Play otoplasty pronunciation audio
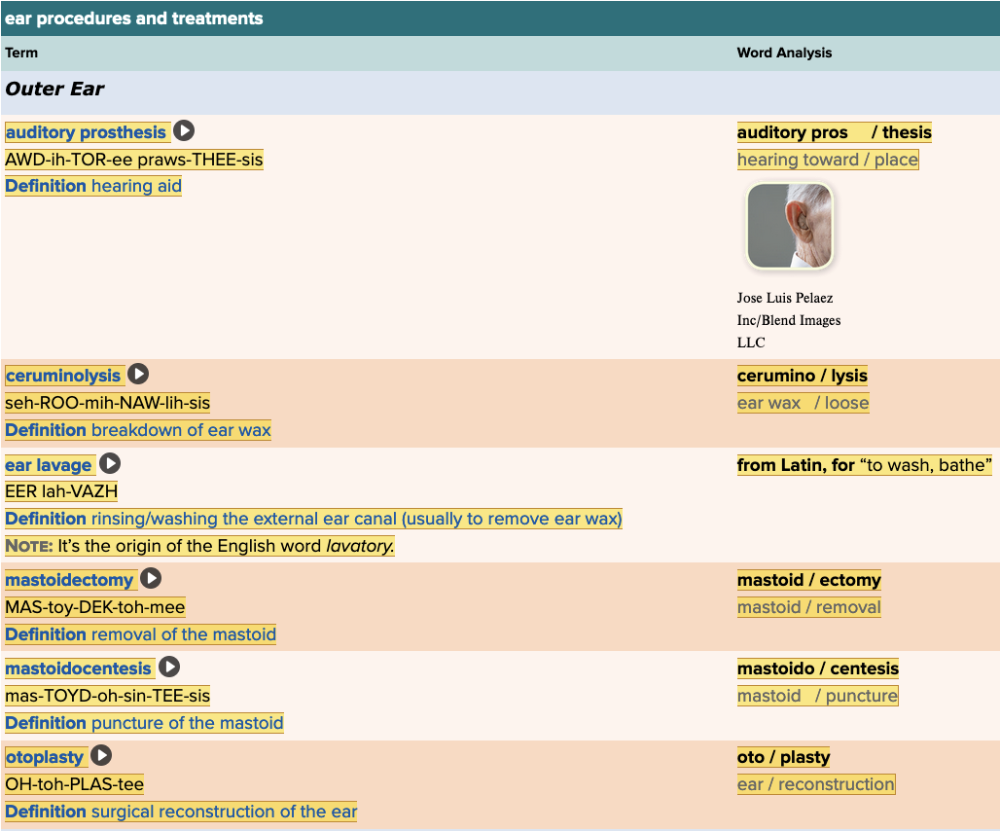This screenshot has width=1000, height=831. pyautogui.click(x=101, y=756)
